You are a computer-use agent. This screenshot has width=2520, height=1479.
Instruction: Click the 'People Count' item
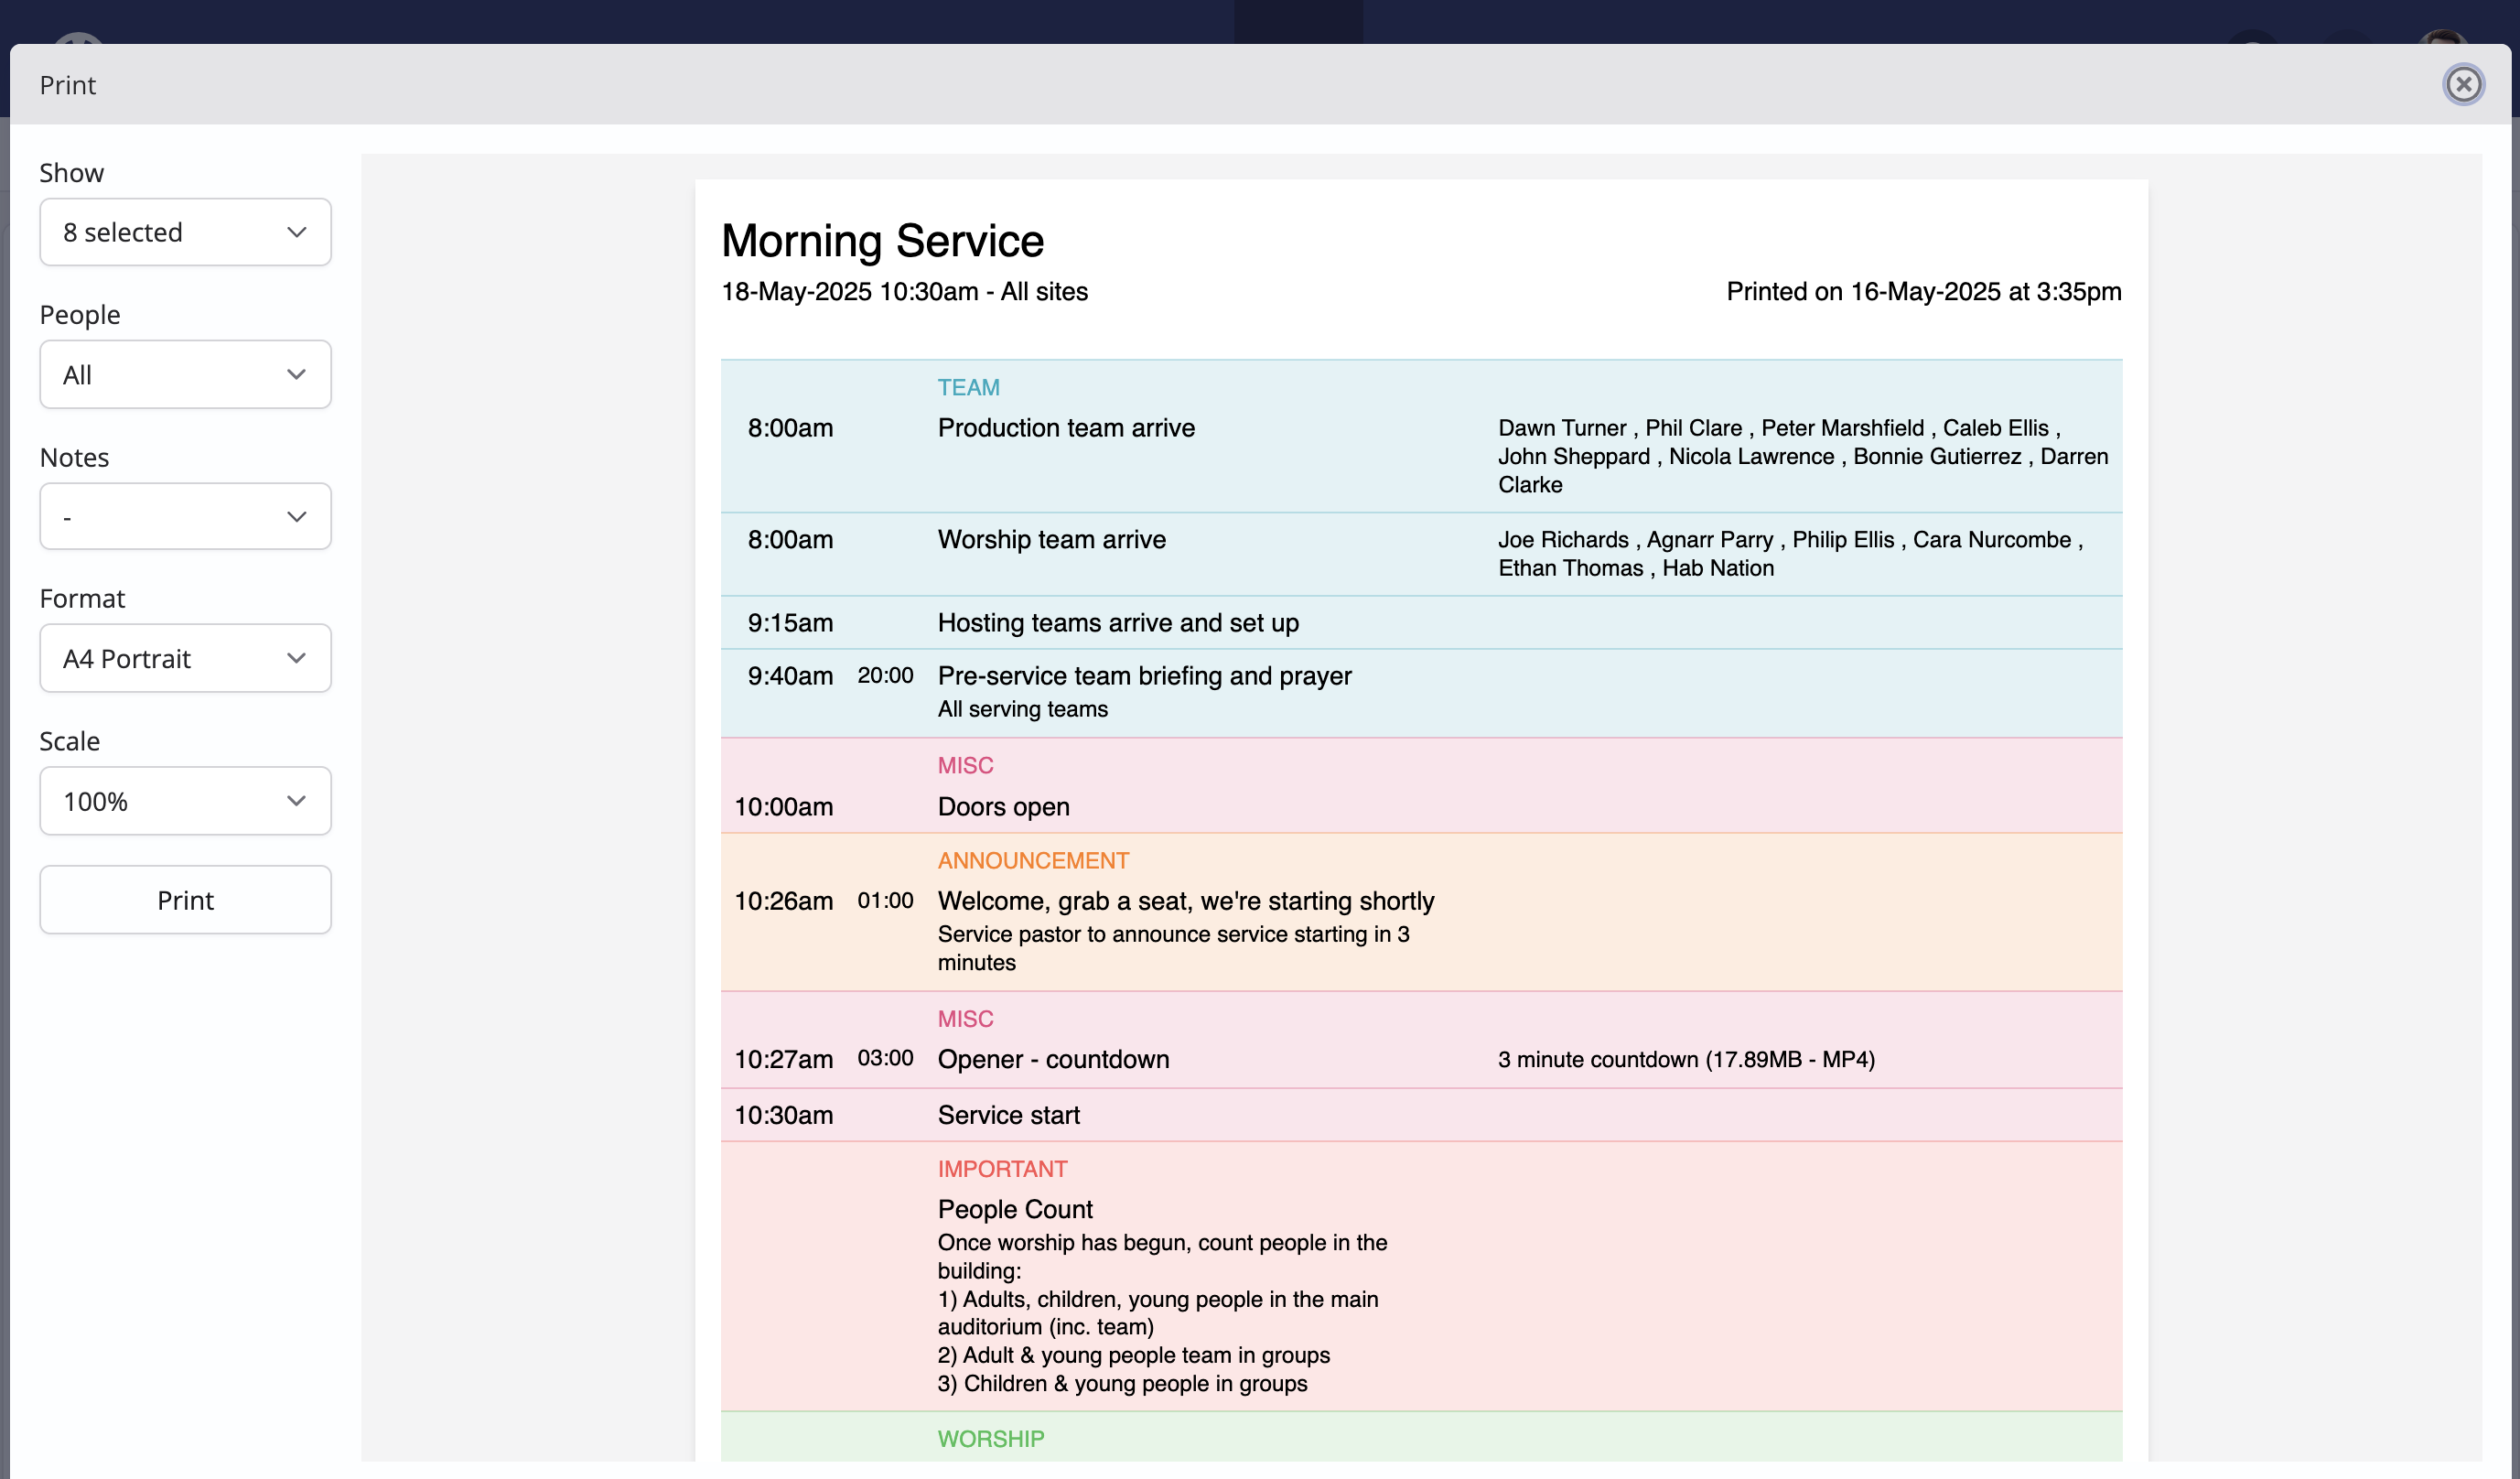point(1015,1210)
